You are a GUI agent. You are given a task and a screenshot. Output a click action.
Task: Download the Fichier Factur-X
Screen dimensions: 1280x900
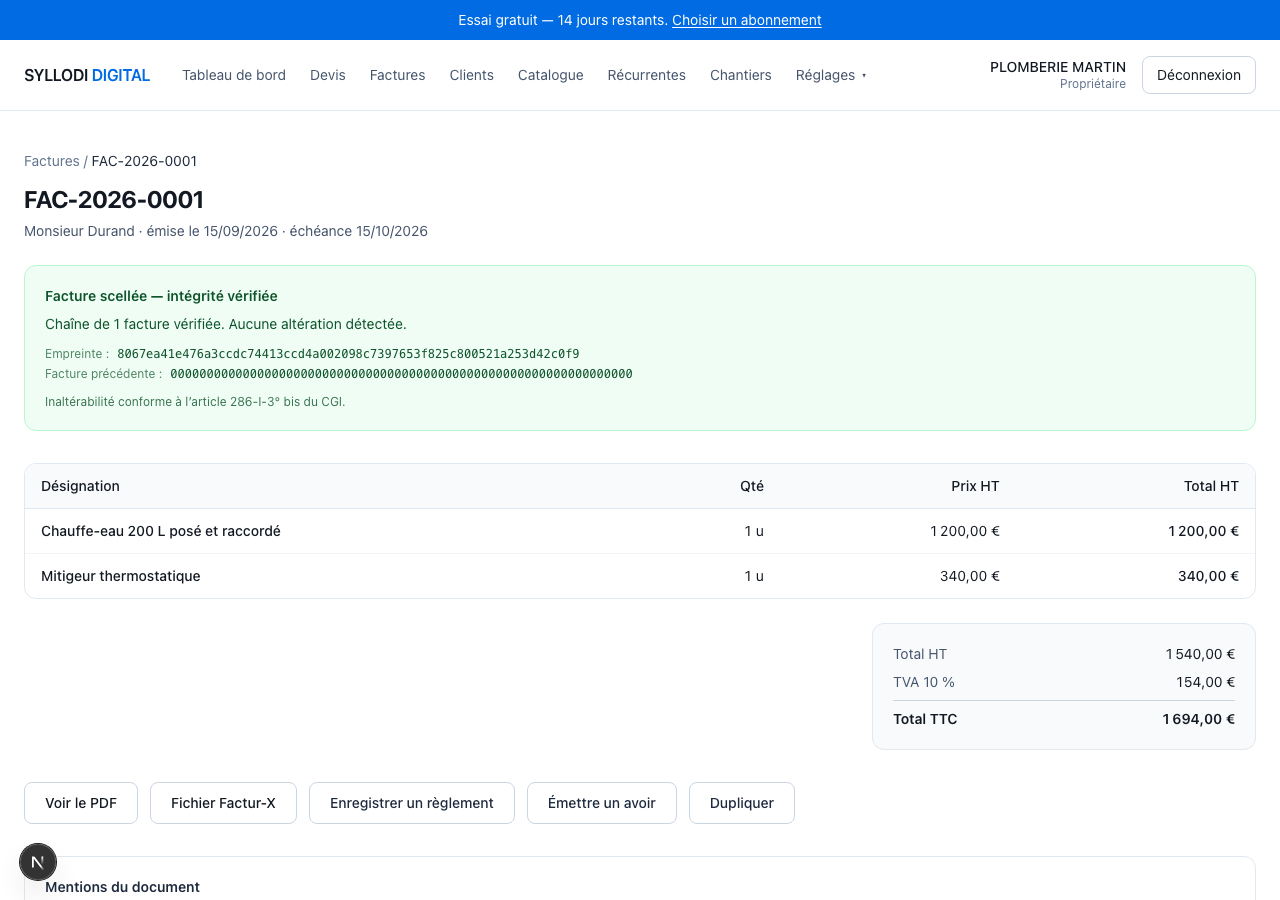(x=223, y=803)
